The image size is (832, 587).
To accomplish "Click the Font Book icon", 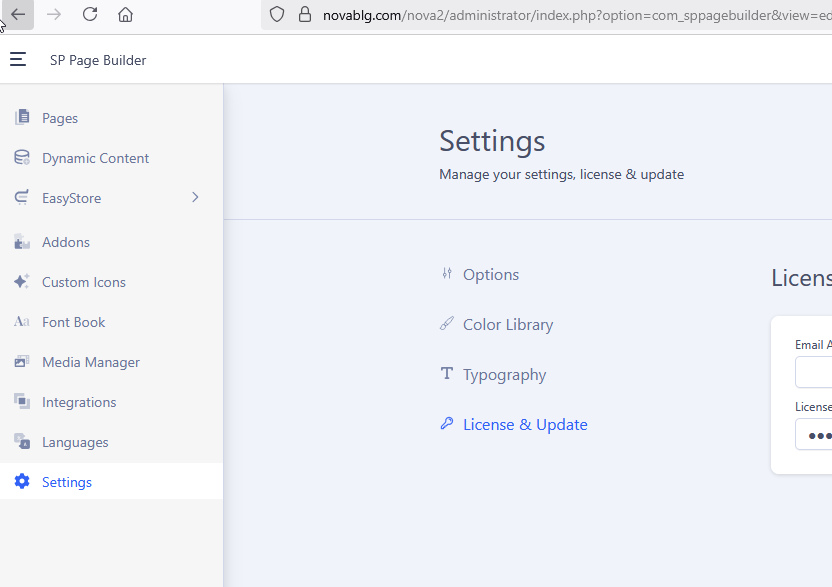I will point(22,322).
